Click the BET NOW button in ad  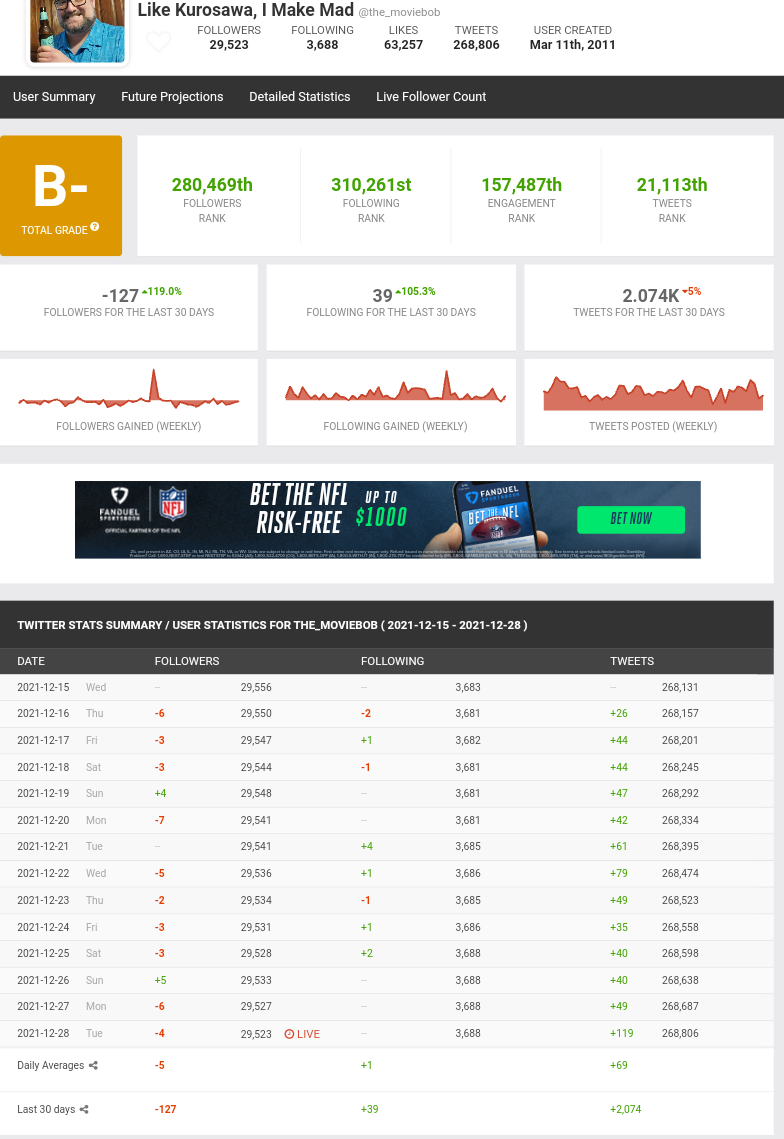[631, 519]
